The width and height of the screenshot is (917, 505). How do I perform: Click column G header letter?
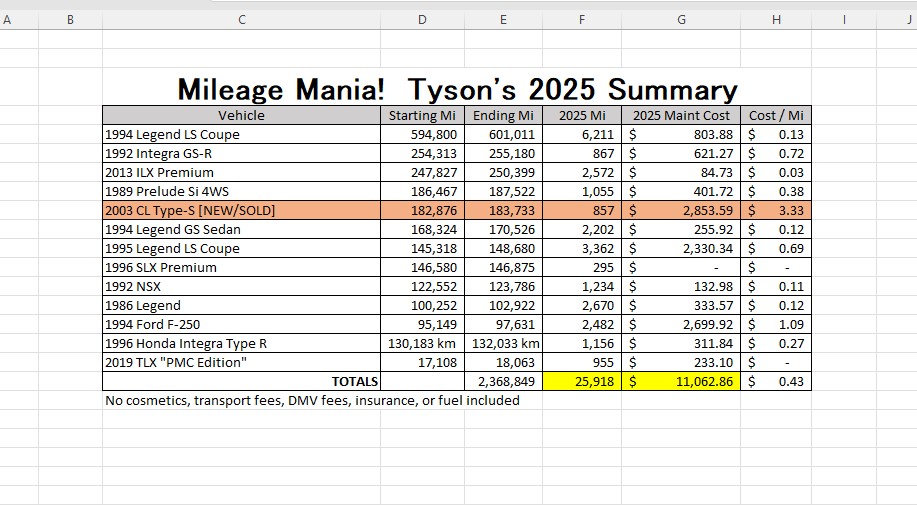[681, 18]
